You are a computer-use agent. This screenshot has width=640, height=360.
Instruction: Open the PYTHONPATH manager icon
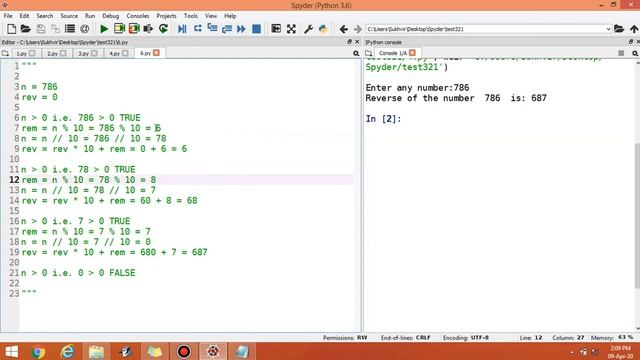click(x=323, y=29)
